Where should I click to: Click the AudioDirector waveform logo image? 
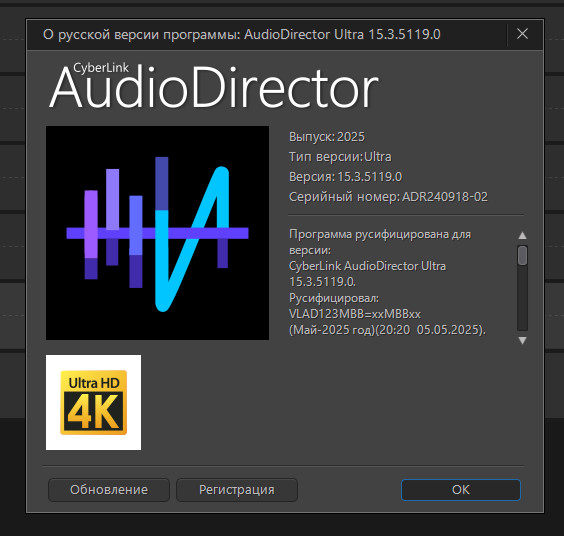point(157,233)
